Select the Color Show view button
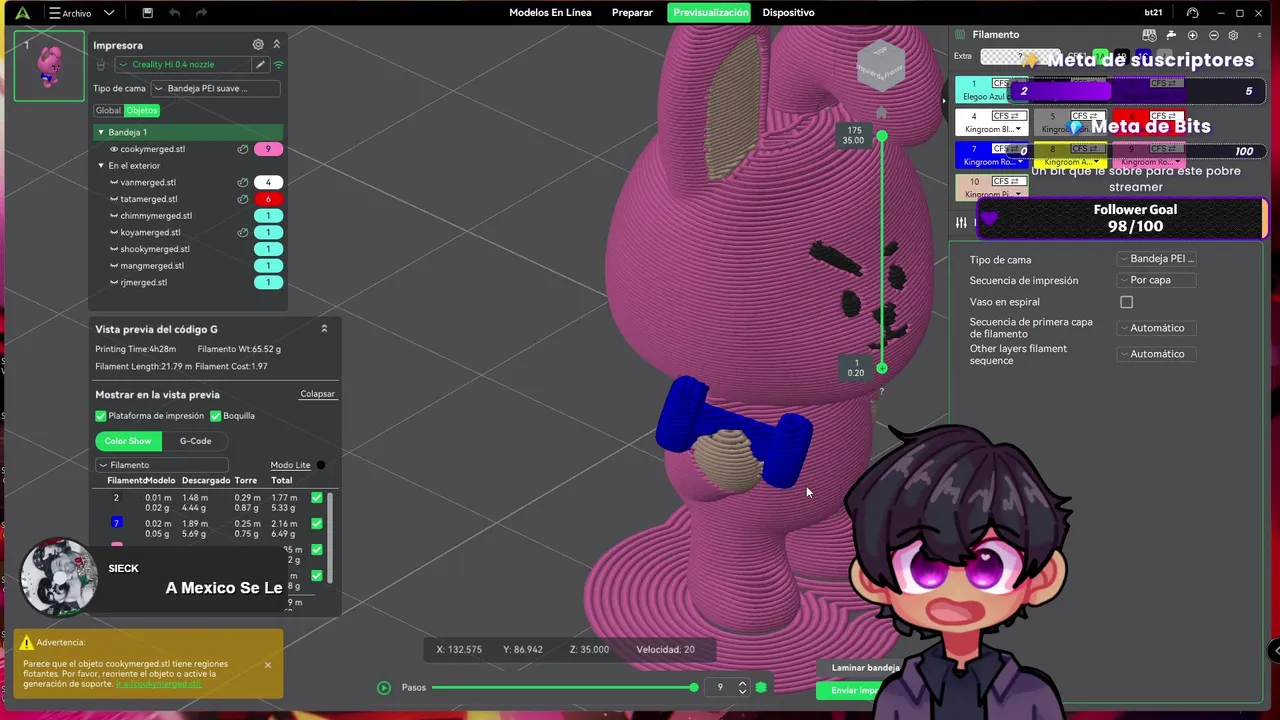Image resolution: width=1280 pixels, height=720 pixels. point(128,441)
